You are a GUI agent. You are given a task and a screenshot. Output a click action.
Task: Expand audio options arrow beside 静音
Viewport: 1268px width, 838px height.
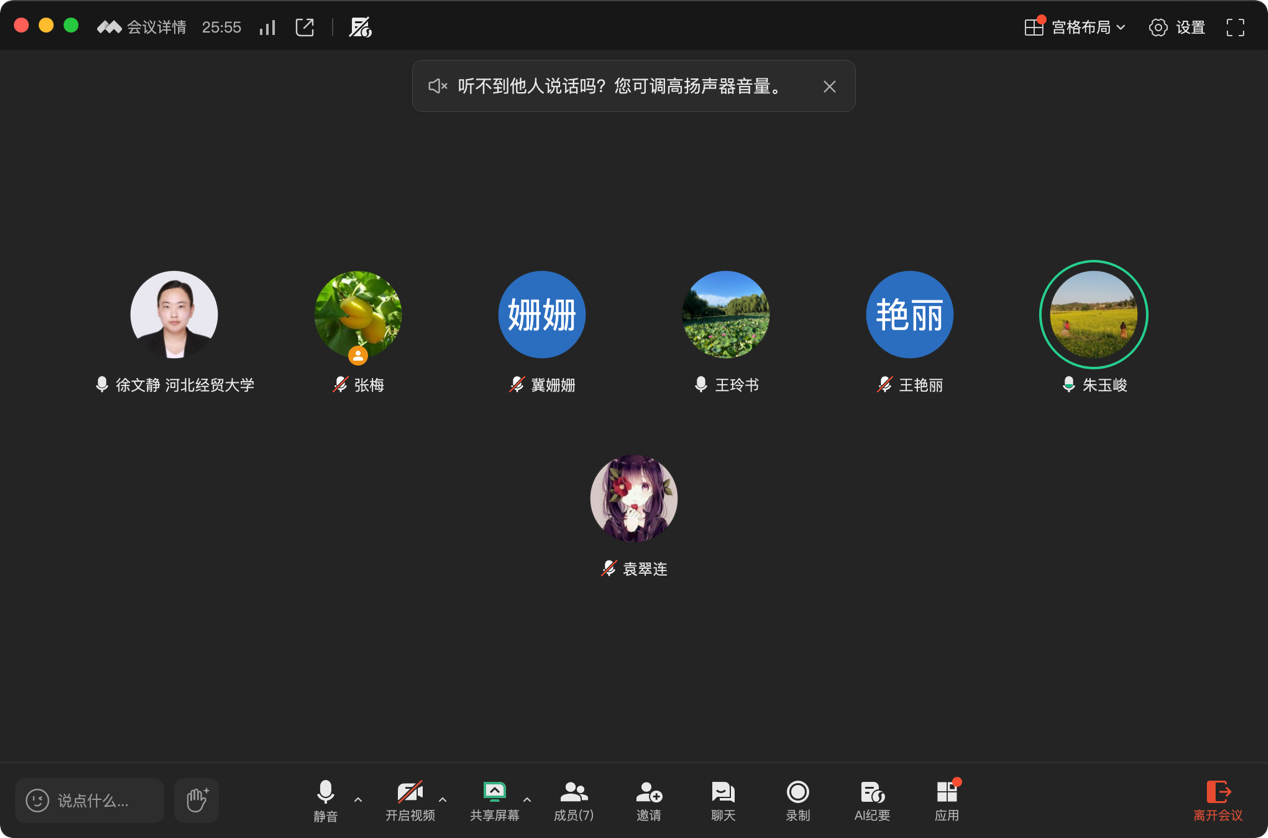pyautogui.click(x=358, y=800)
